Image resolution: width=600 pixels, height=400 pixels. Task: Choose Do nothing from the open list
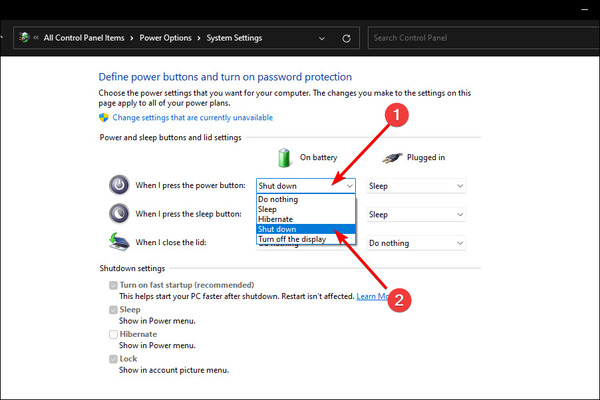pyautogui.click(x=306, y=199)
